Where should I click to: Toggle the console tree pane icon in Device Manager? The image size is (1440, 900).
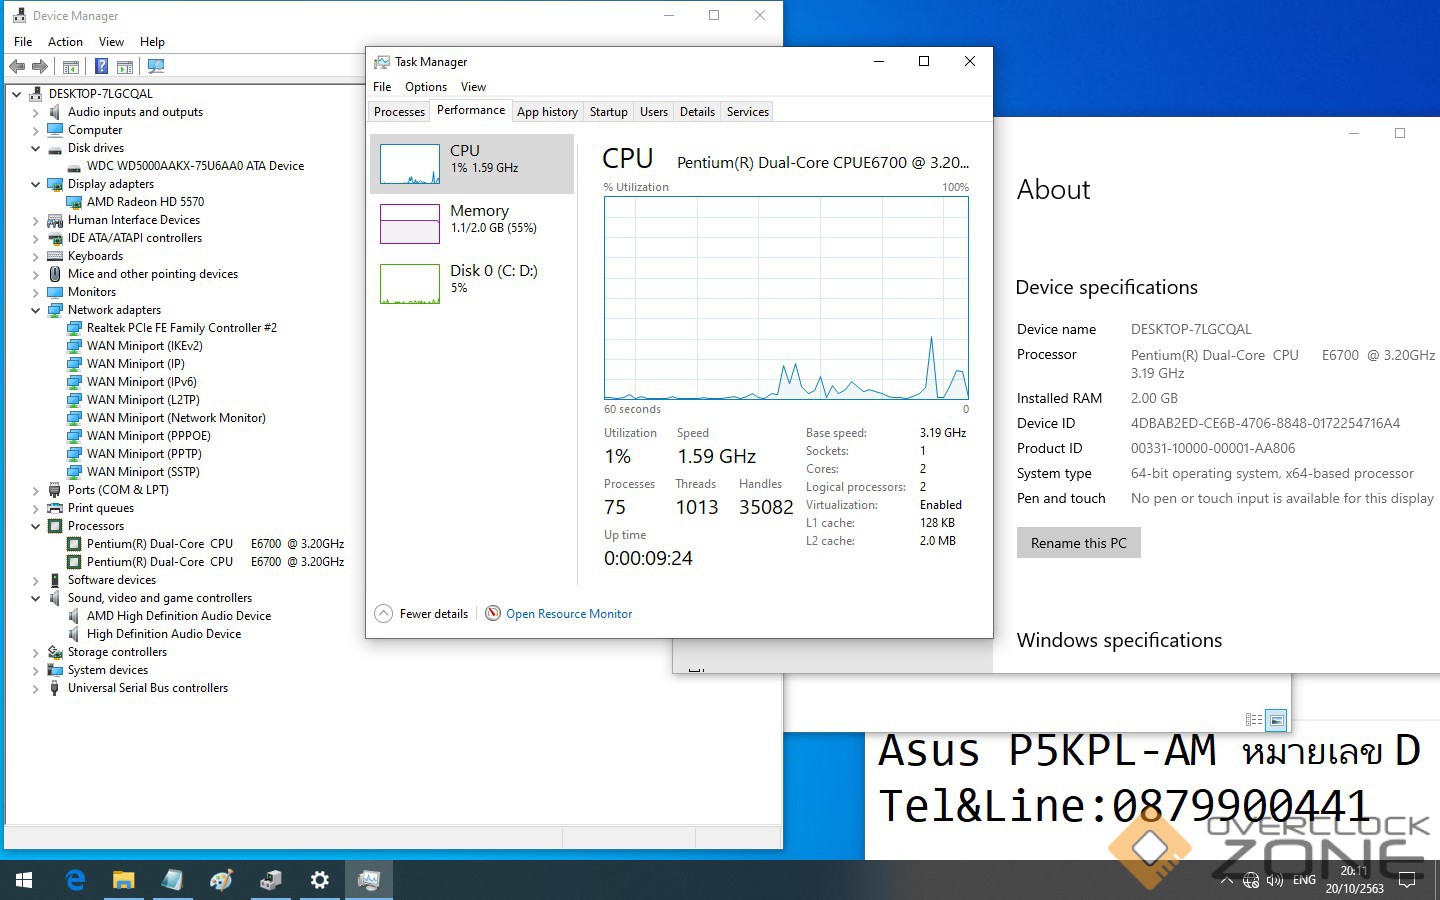click(71, 67)
